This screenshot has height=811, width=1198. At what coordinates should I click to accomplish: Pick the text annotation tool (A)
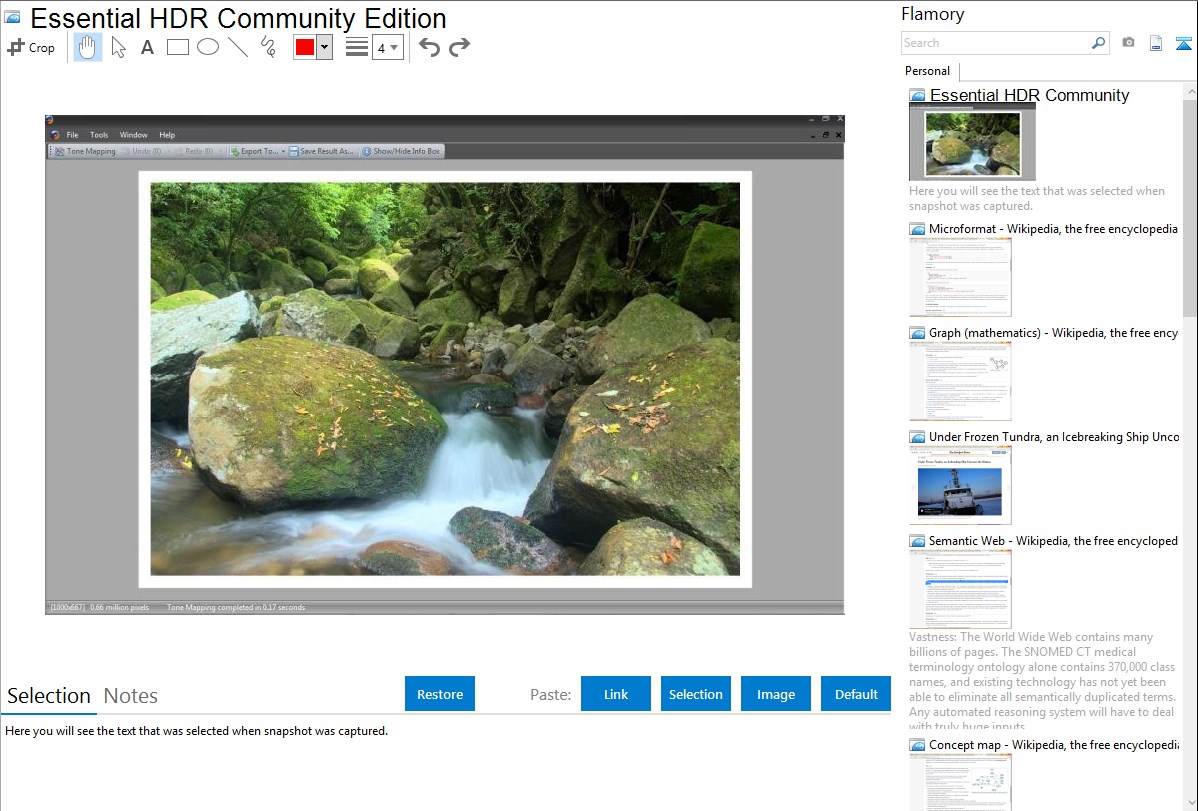147,47
